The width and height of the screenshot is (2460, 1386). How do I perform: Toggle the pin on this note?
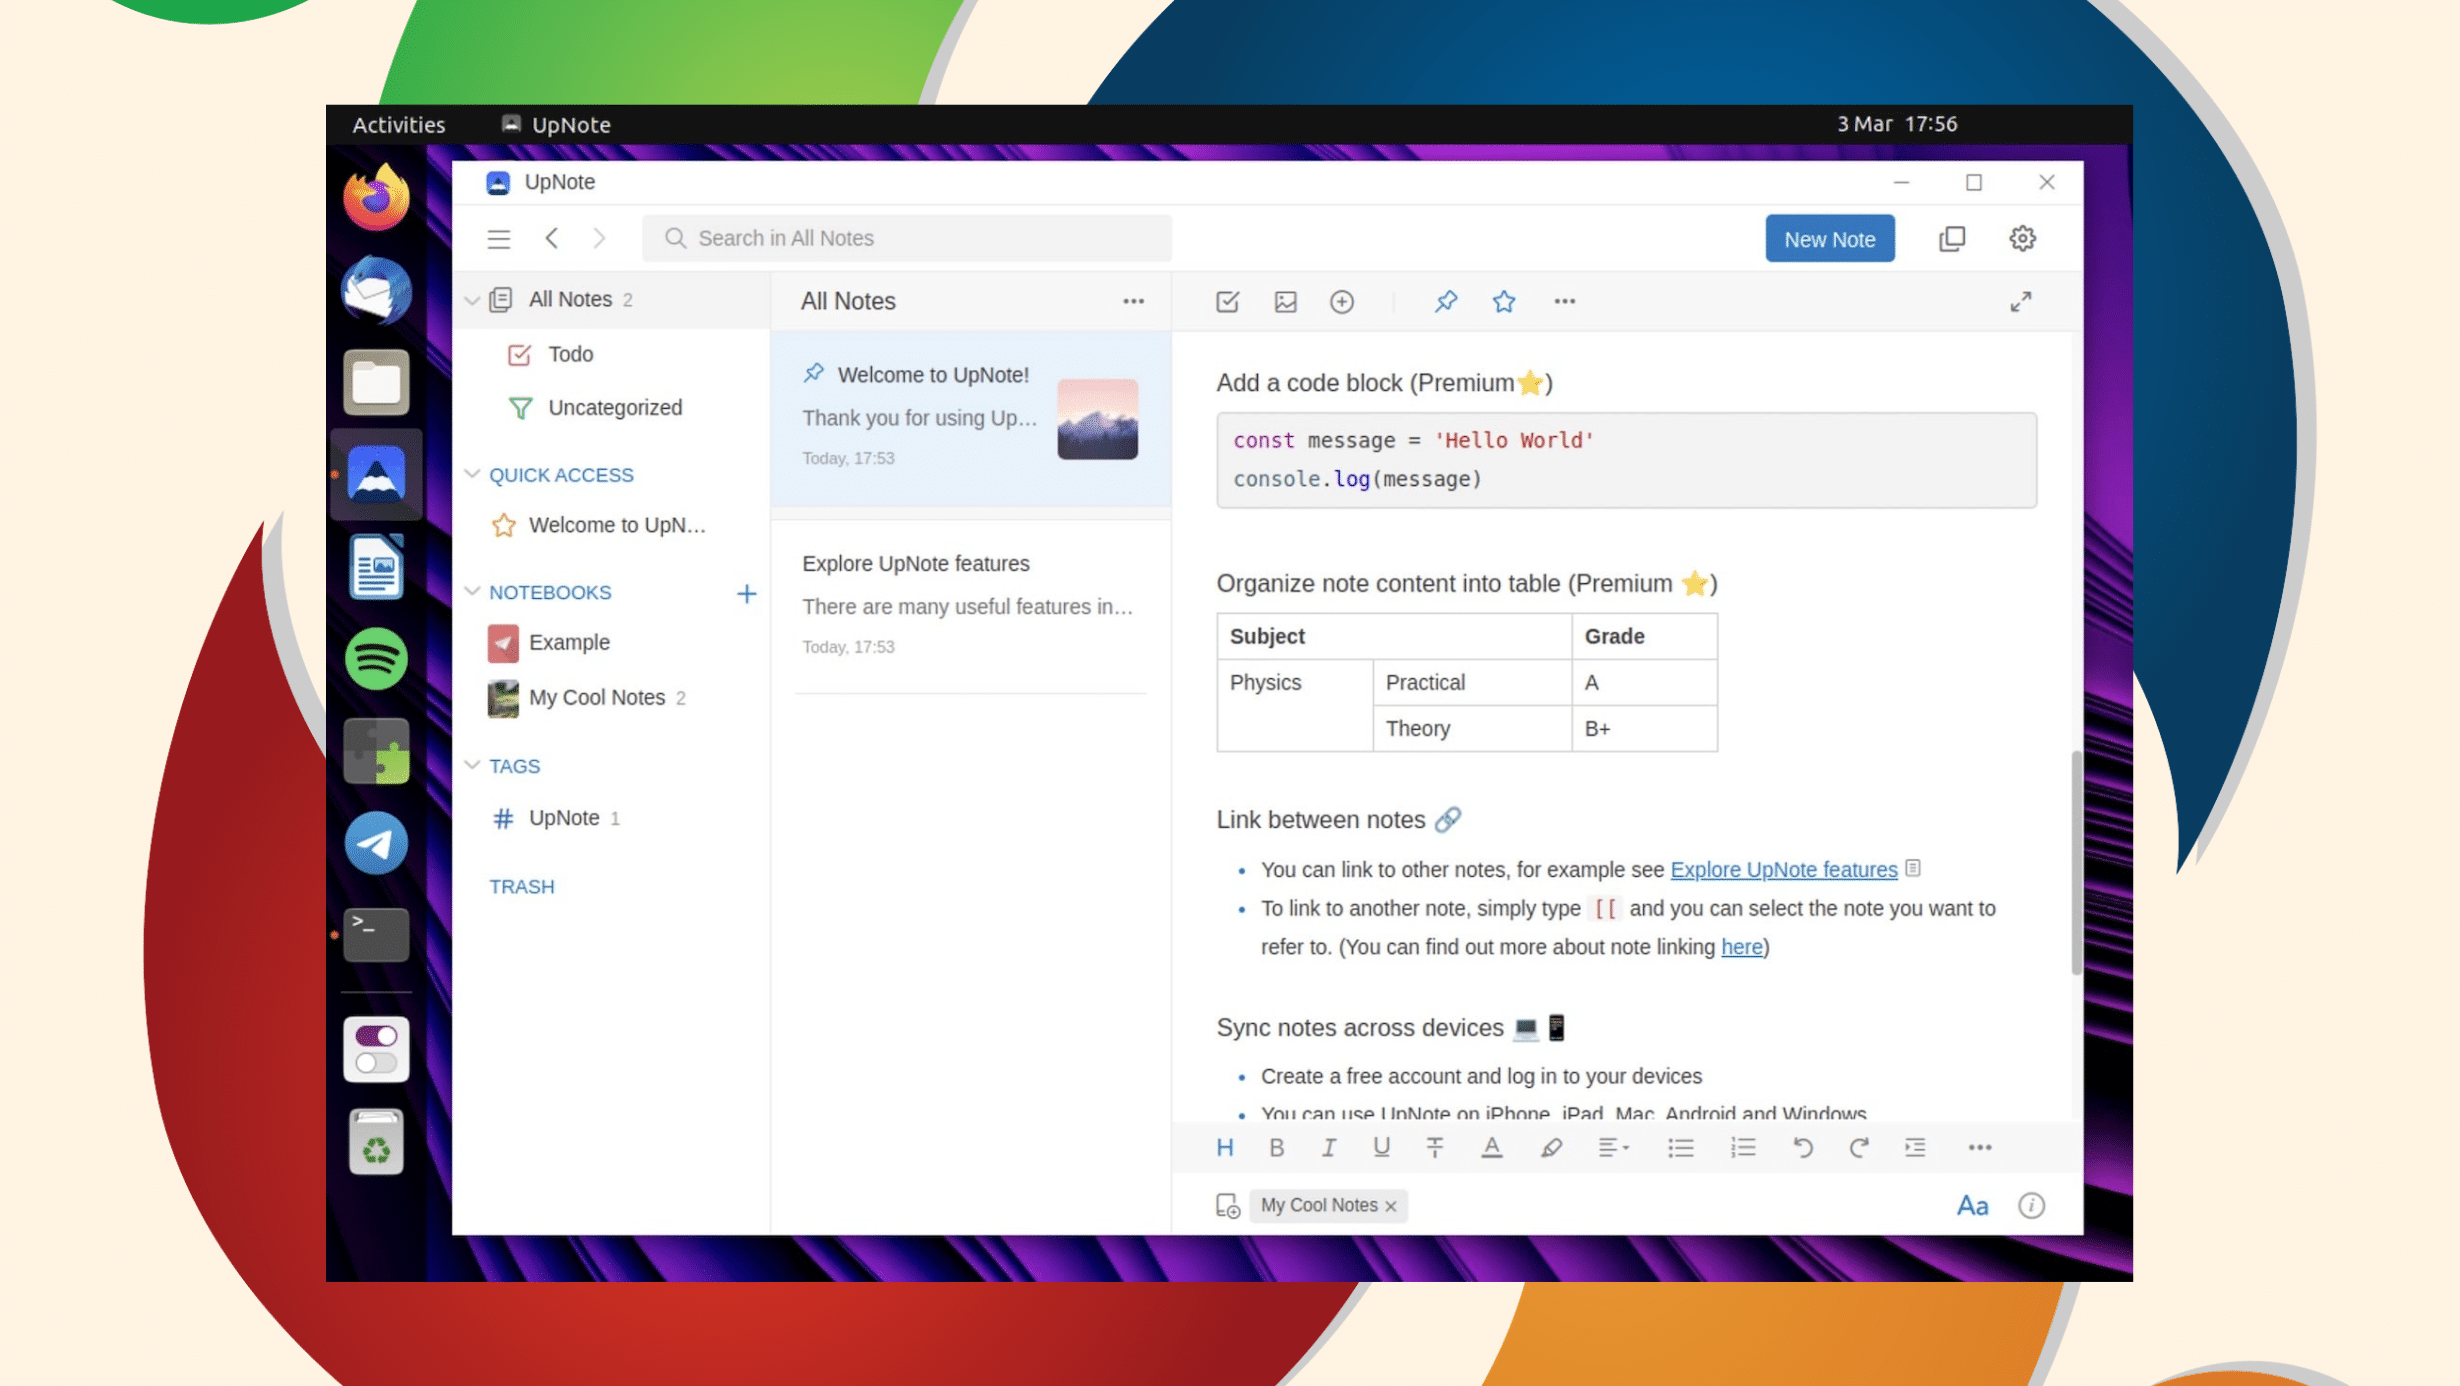point(1445,301)
